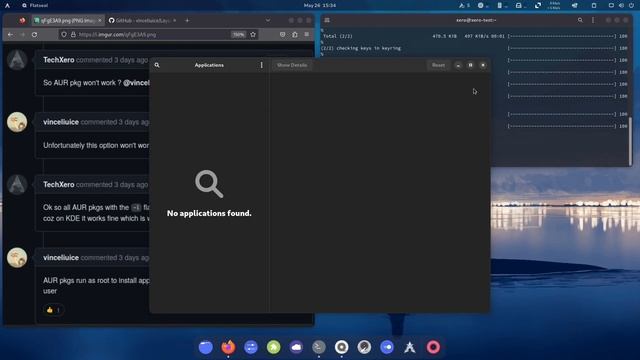Viewport: 640px width, 360px height.
Task: Reset the zoom level badge in the Firefox address bar
Action: (238, 35)
